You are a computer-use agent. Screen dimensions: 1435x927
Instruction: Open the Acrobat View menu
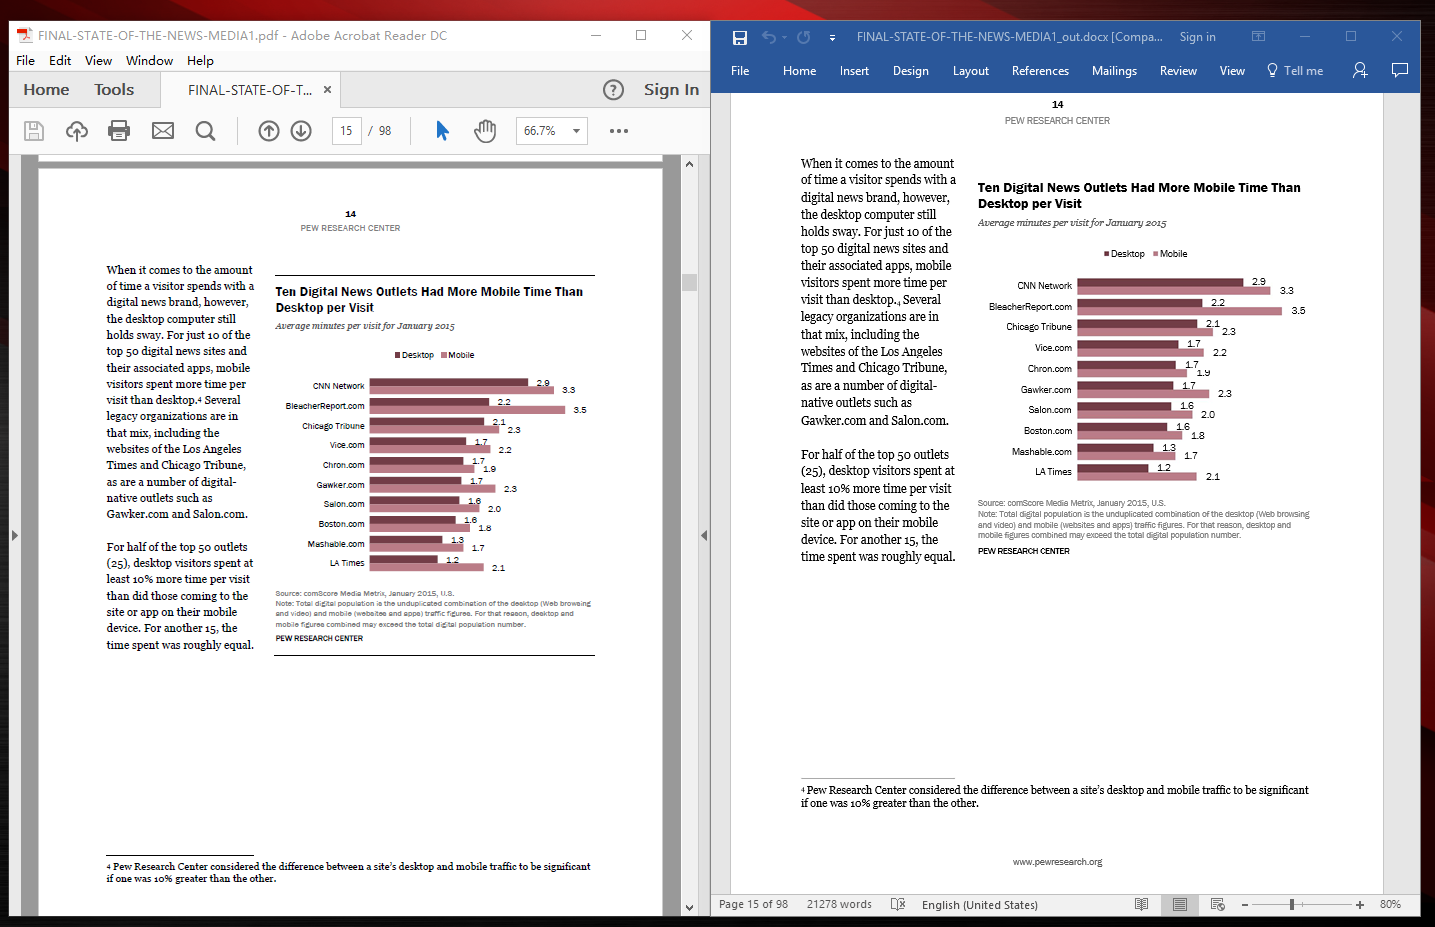[x=98, y=61]
